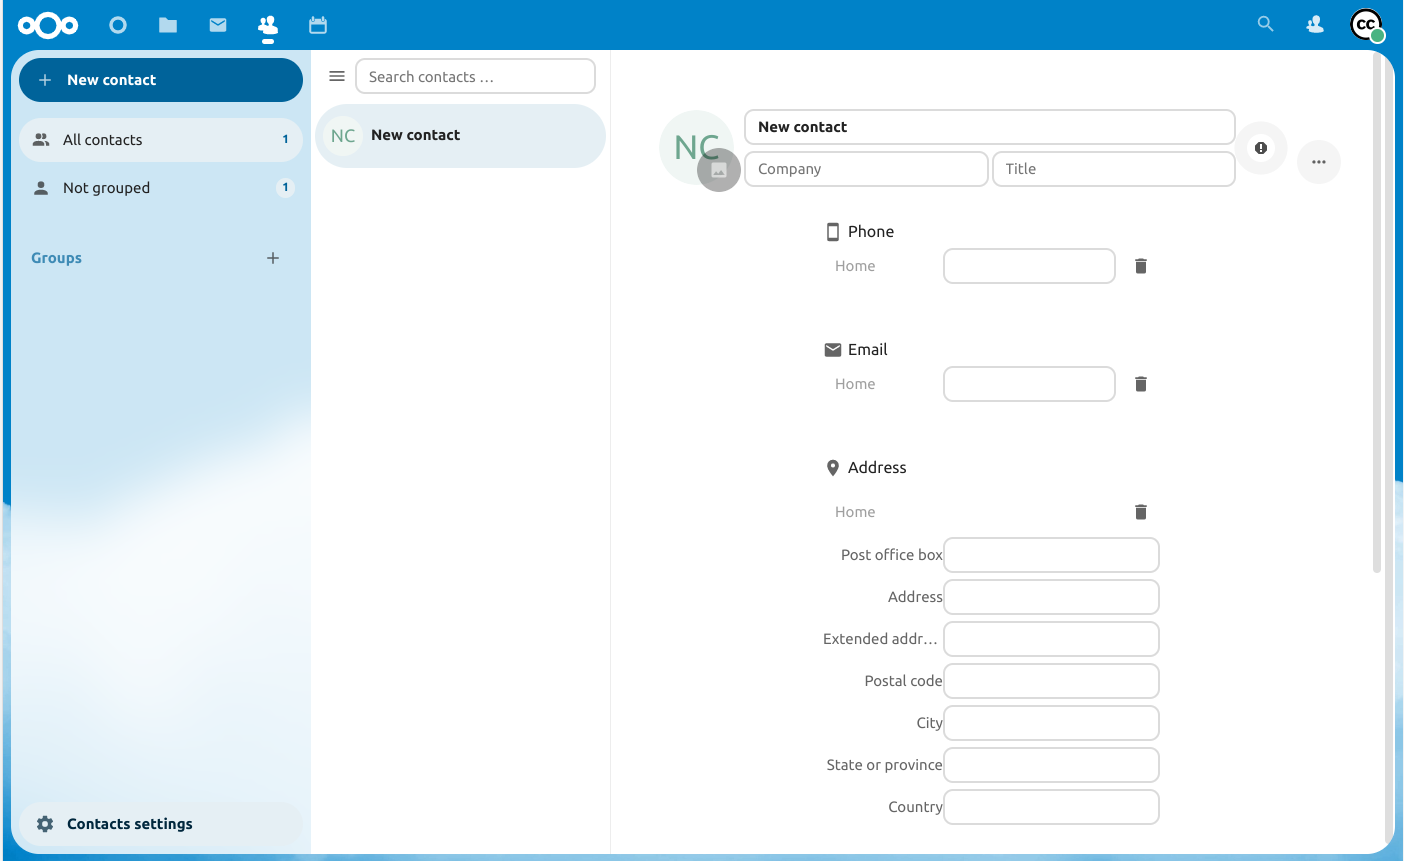Screen dimensions: 1404x861
Task: Delete the Email field with trash icon
Action: coord(1140,384)
